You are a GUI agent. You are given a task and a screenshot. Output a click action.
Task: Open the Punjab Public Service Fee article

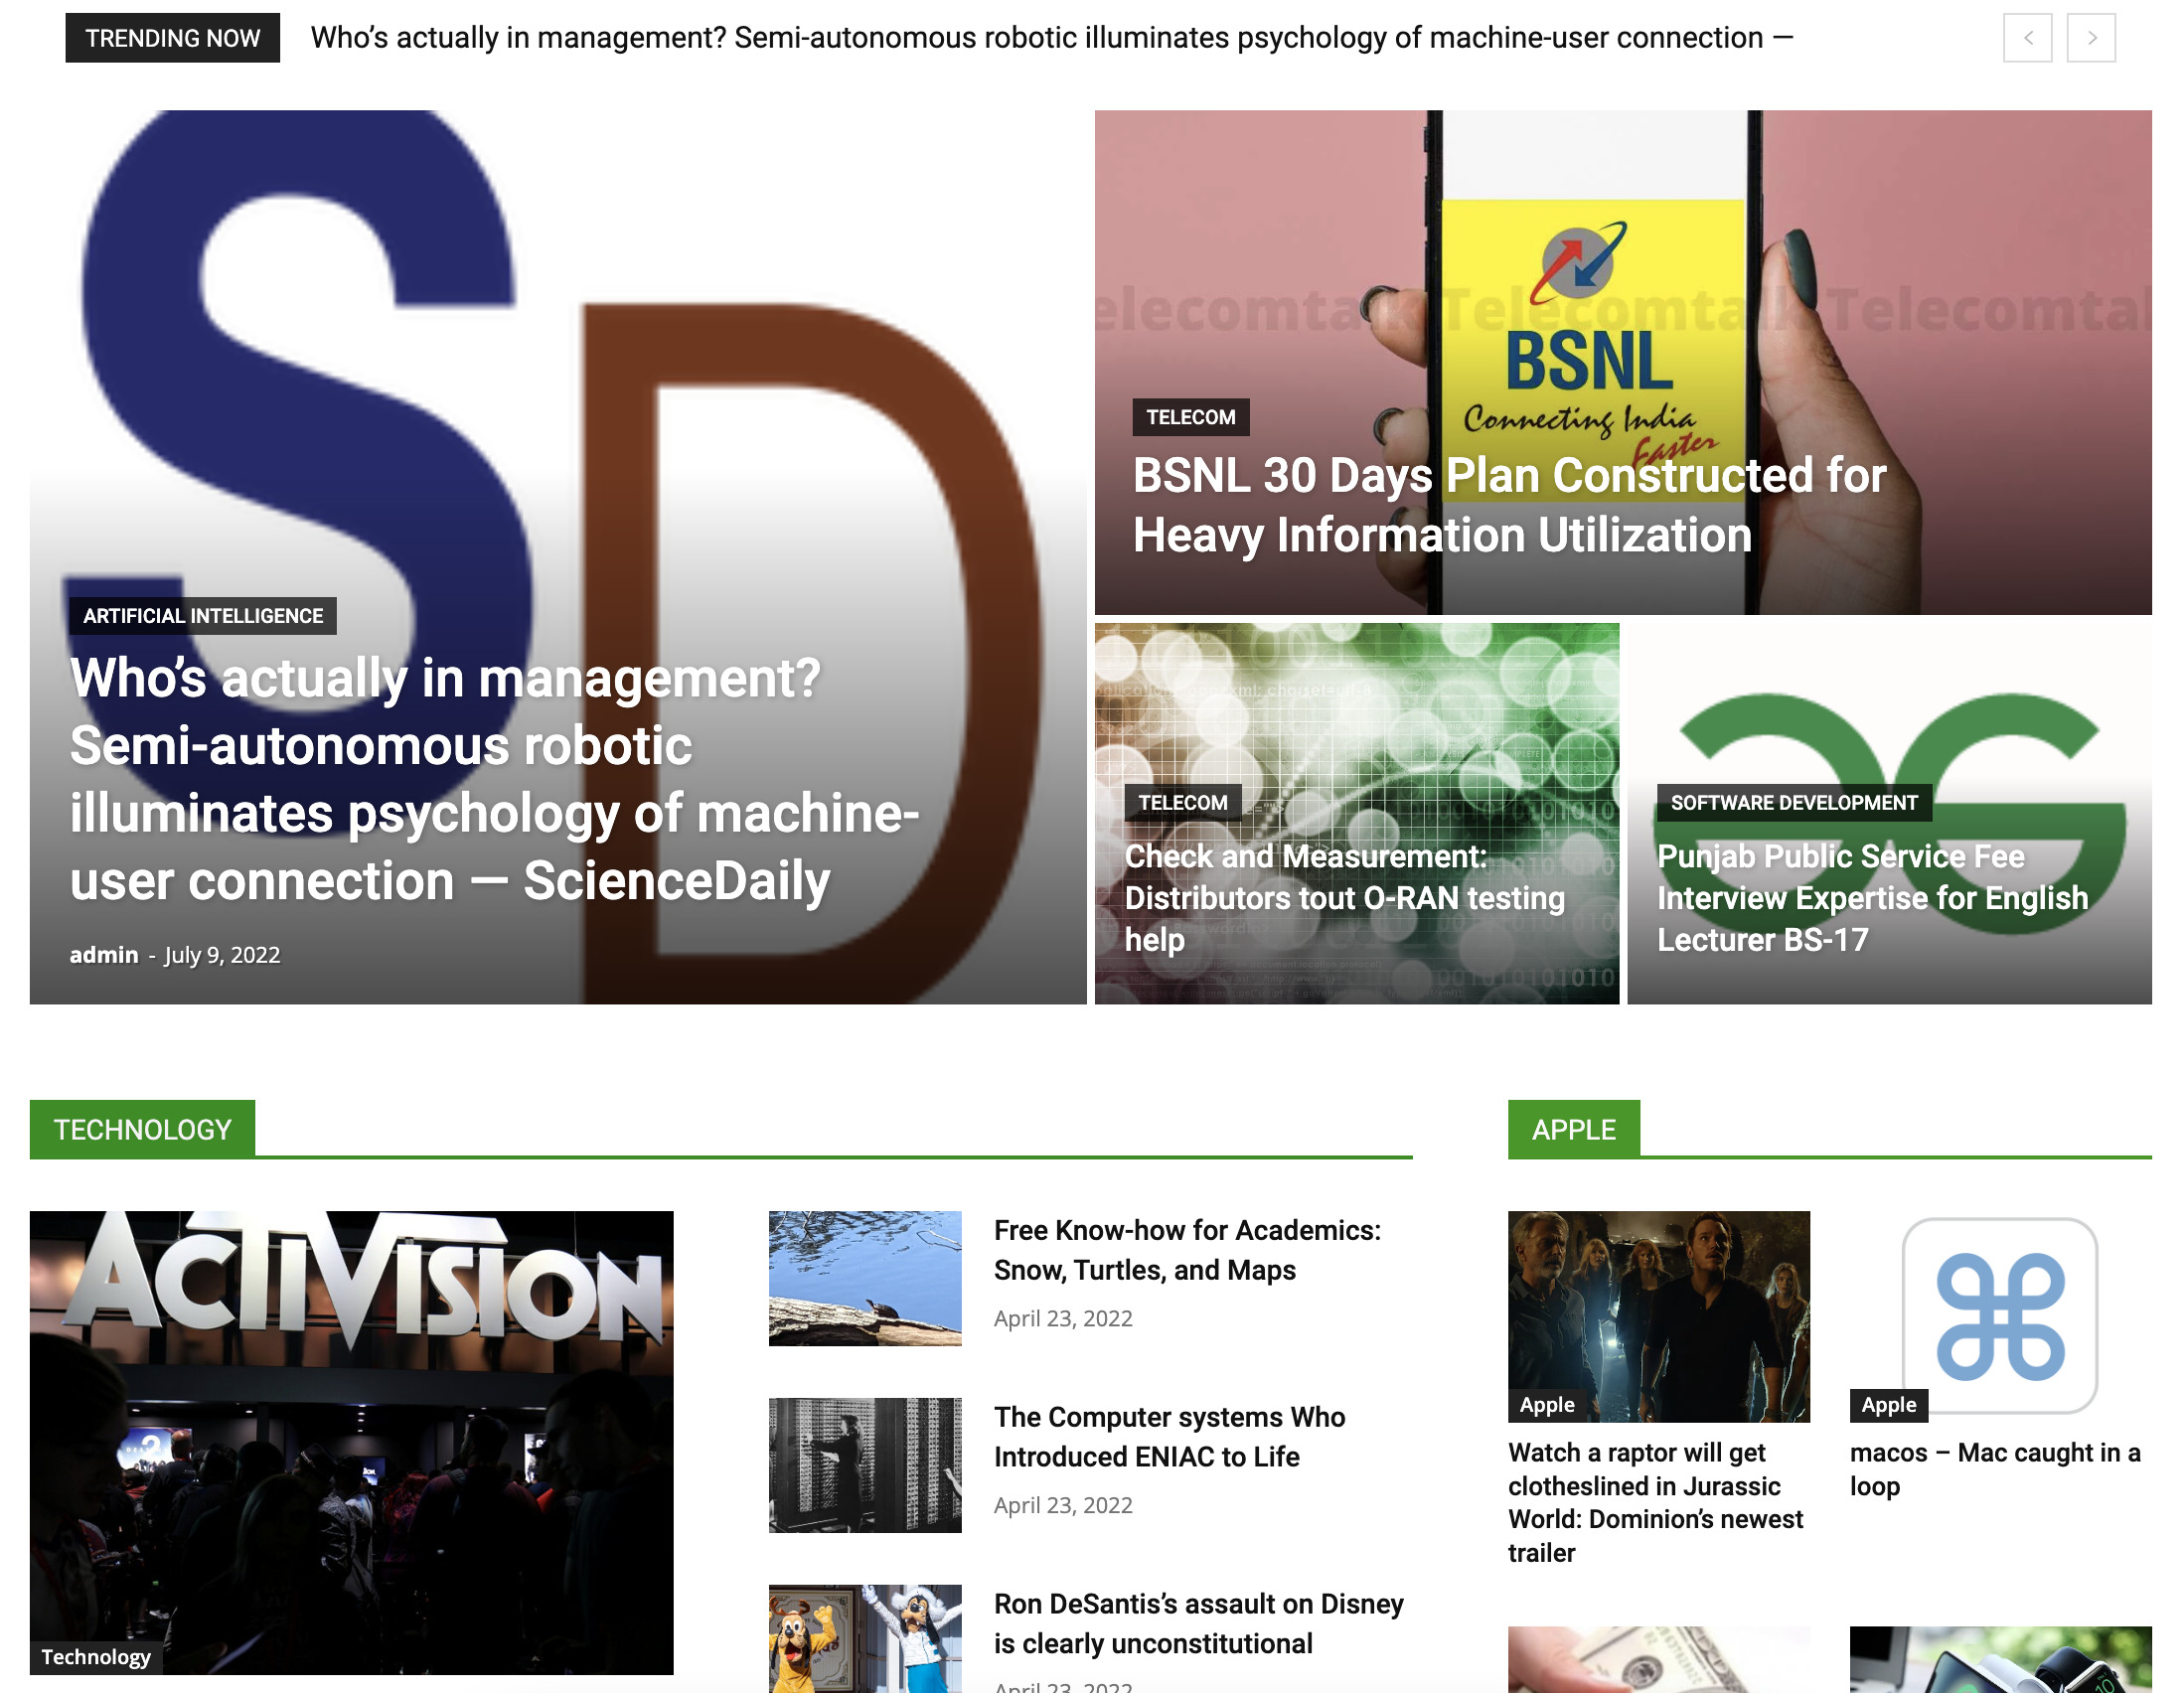tap(1871, 898)
